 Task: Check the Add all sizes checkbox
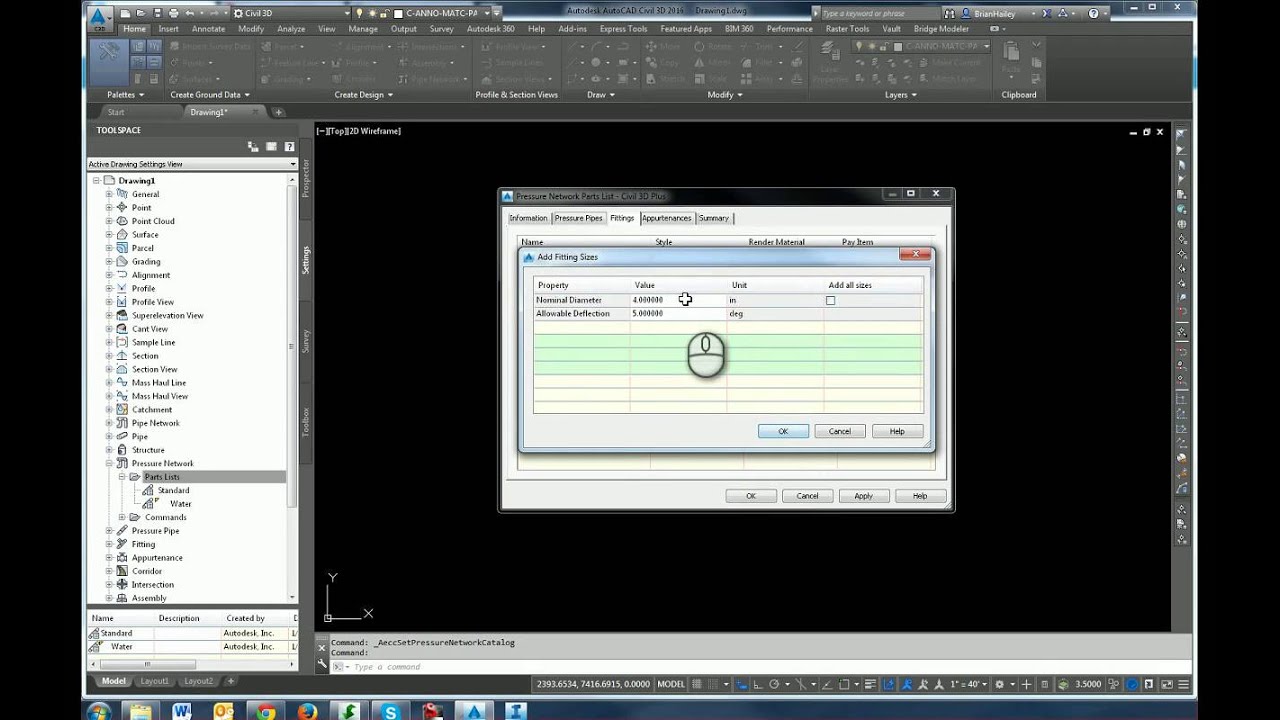(x=830, y=300)
